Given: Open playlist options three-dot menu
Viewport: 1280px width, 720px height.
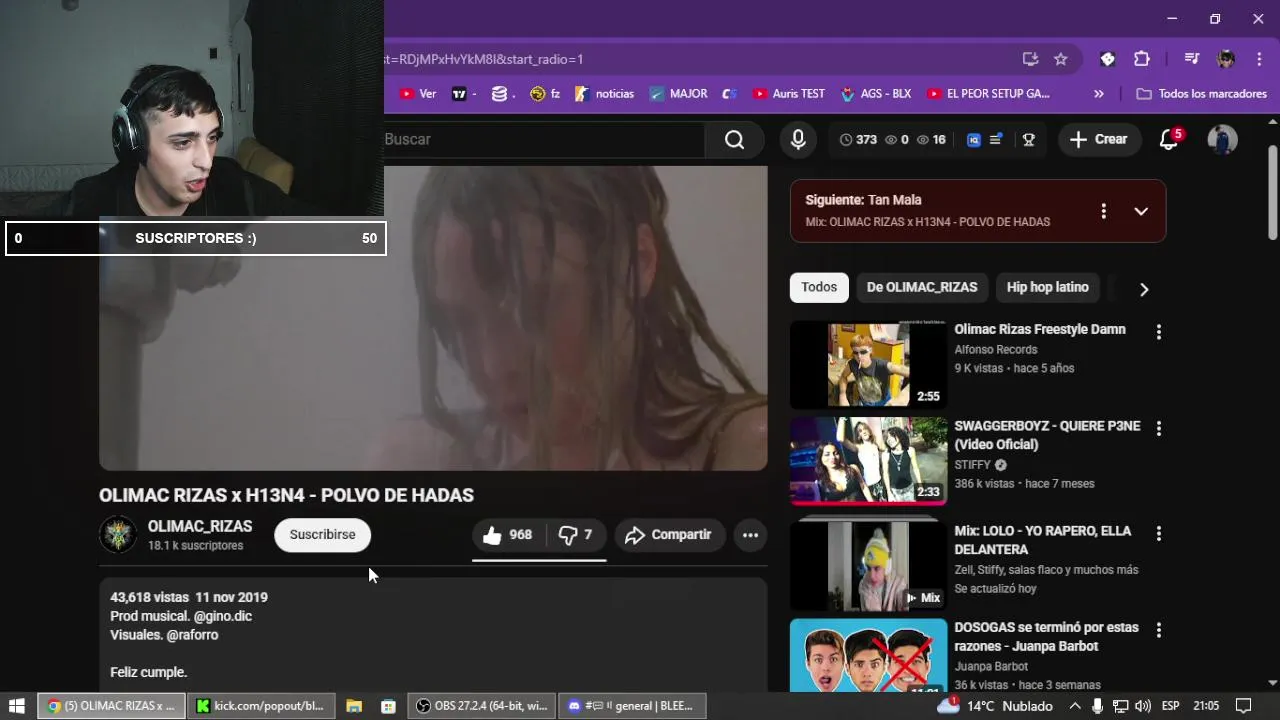Looking at the screenshot, I should 1104,211.
